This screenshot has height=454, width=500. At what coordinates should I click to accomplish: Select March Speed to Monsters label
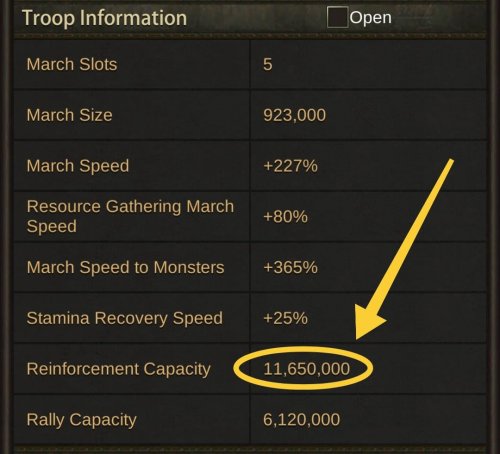coord(125,267)
